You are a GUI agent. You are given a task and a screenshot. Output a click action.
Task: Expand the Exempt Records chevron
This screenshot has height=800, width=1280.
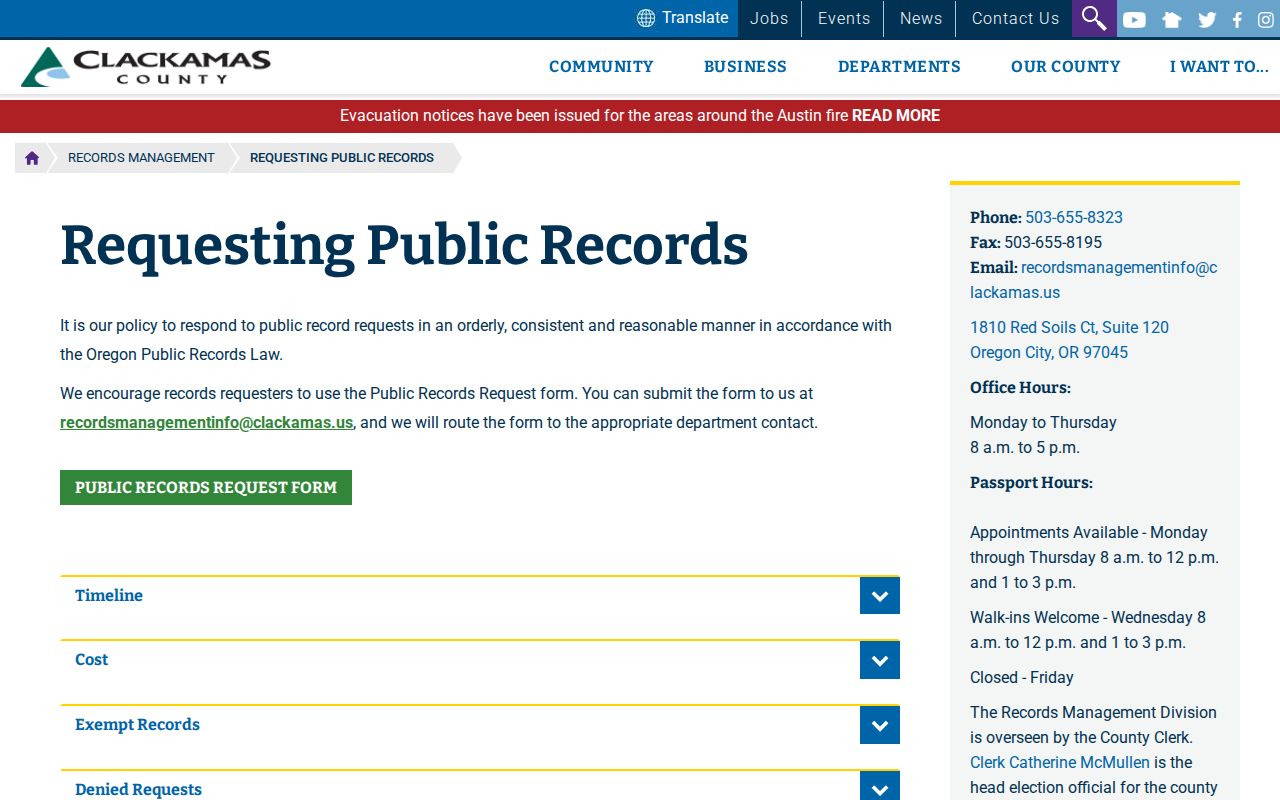[x=880, y=725]
